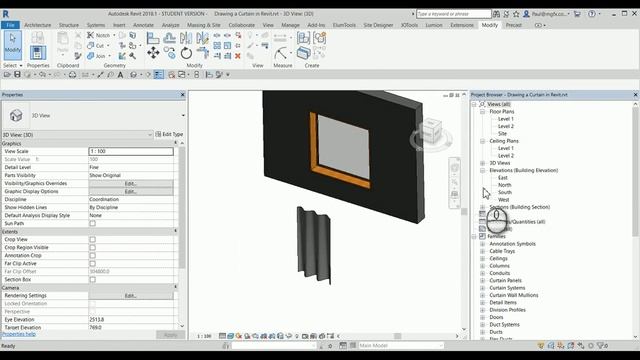Open the Massing & Site ribbon tab
640x360 pixels.
tap(204, 25)
